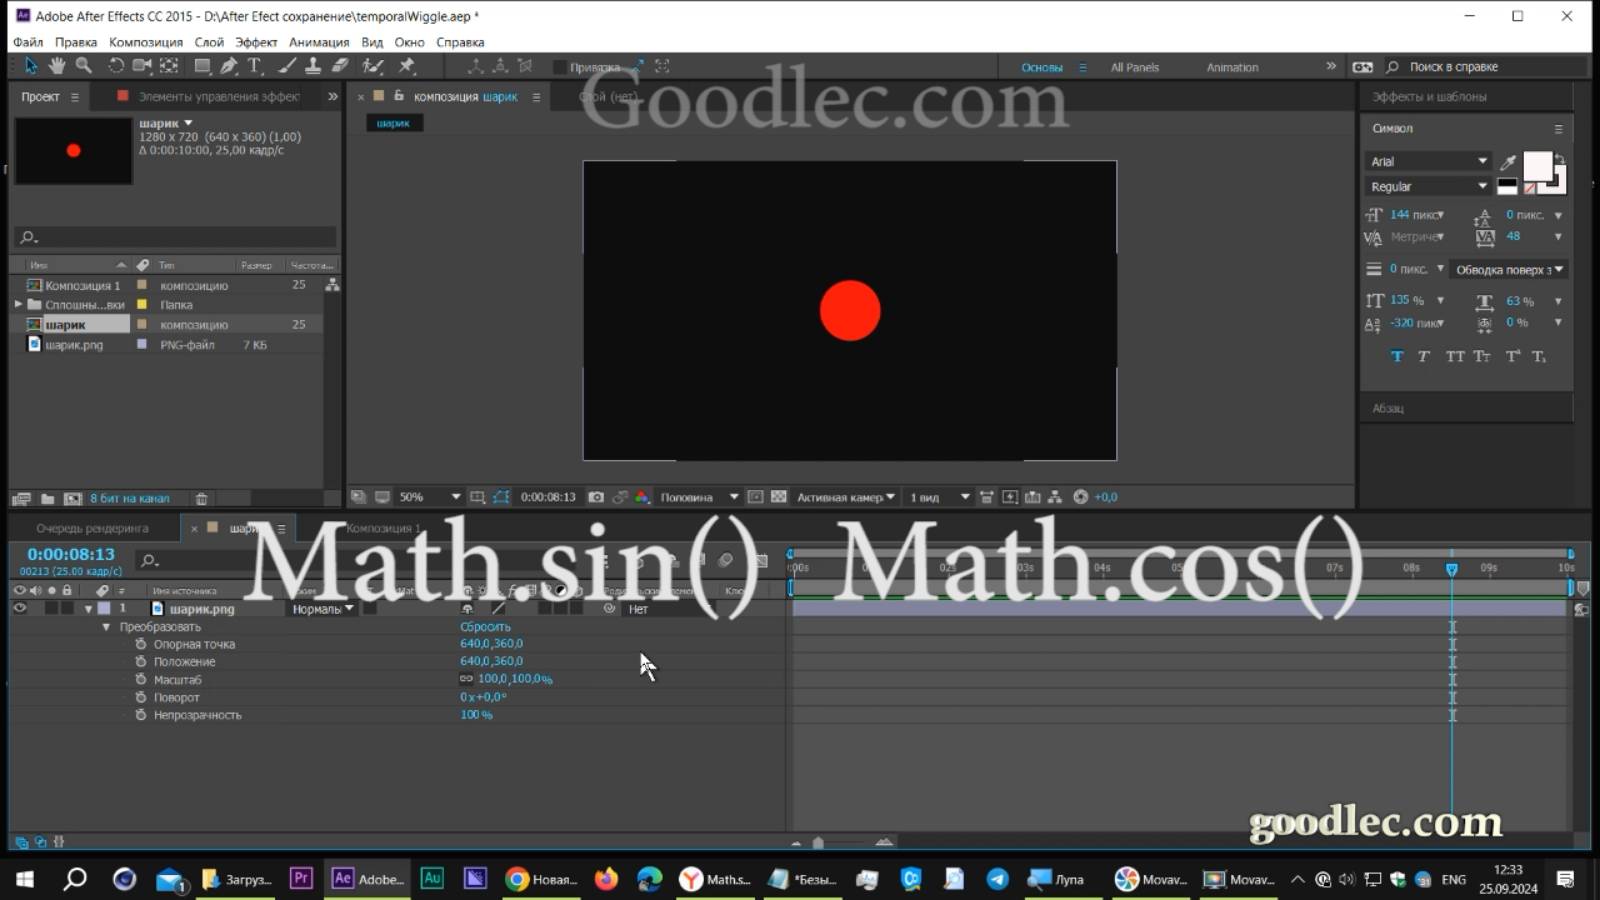Open the Эффект menu
Viewport: 1600px width, 900px height.
coord(256,42)
